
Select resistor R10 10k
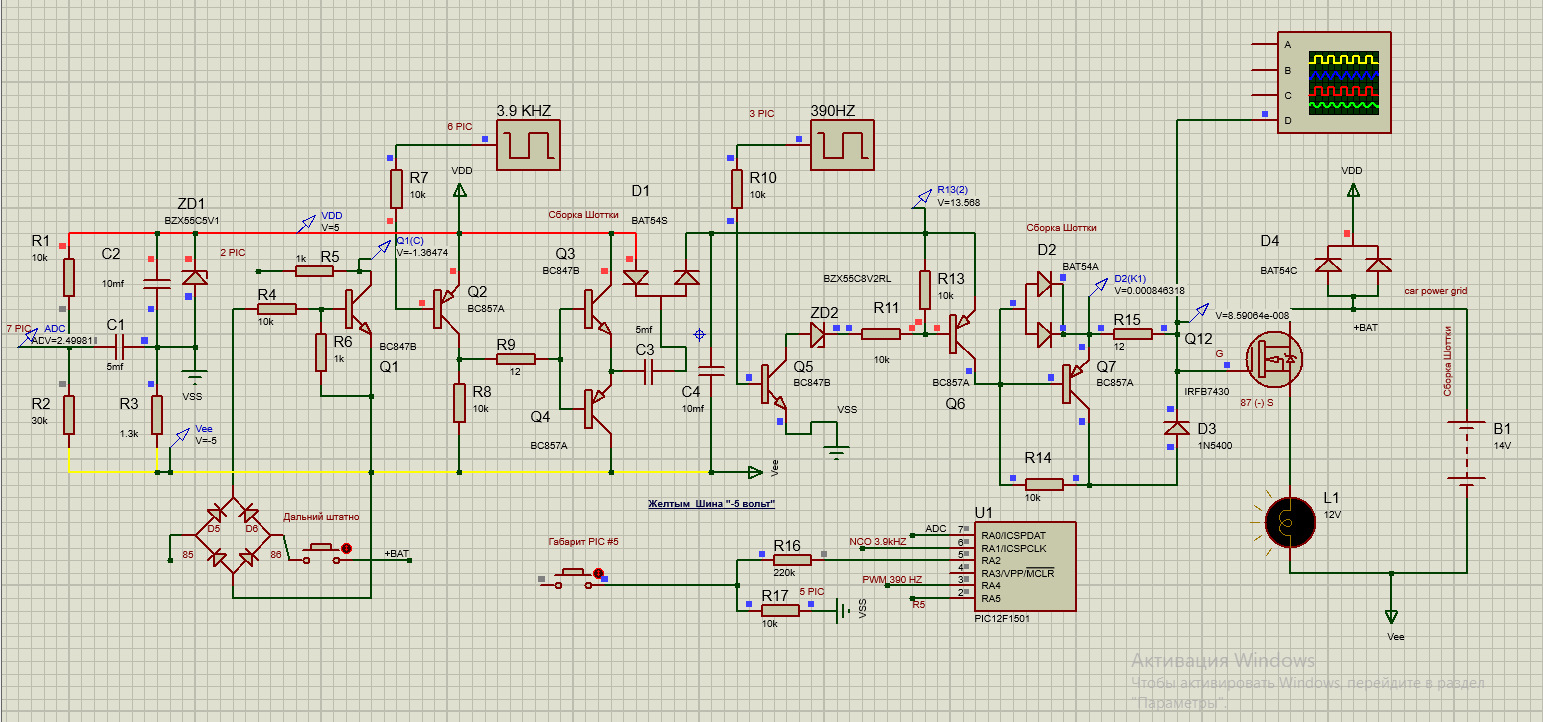pyautogui.click(x=736, y=189)
